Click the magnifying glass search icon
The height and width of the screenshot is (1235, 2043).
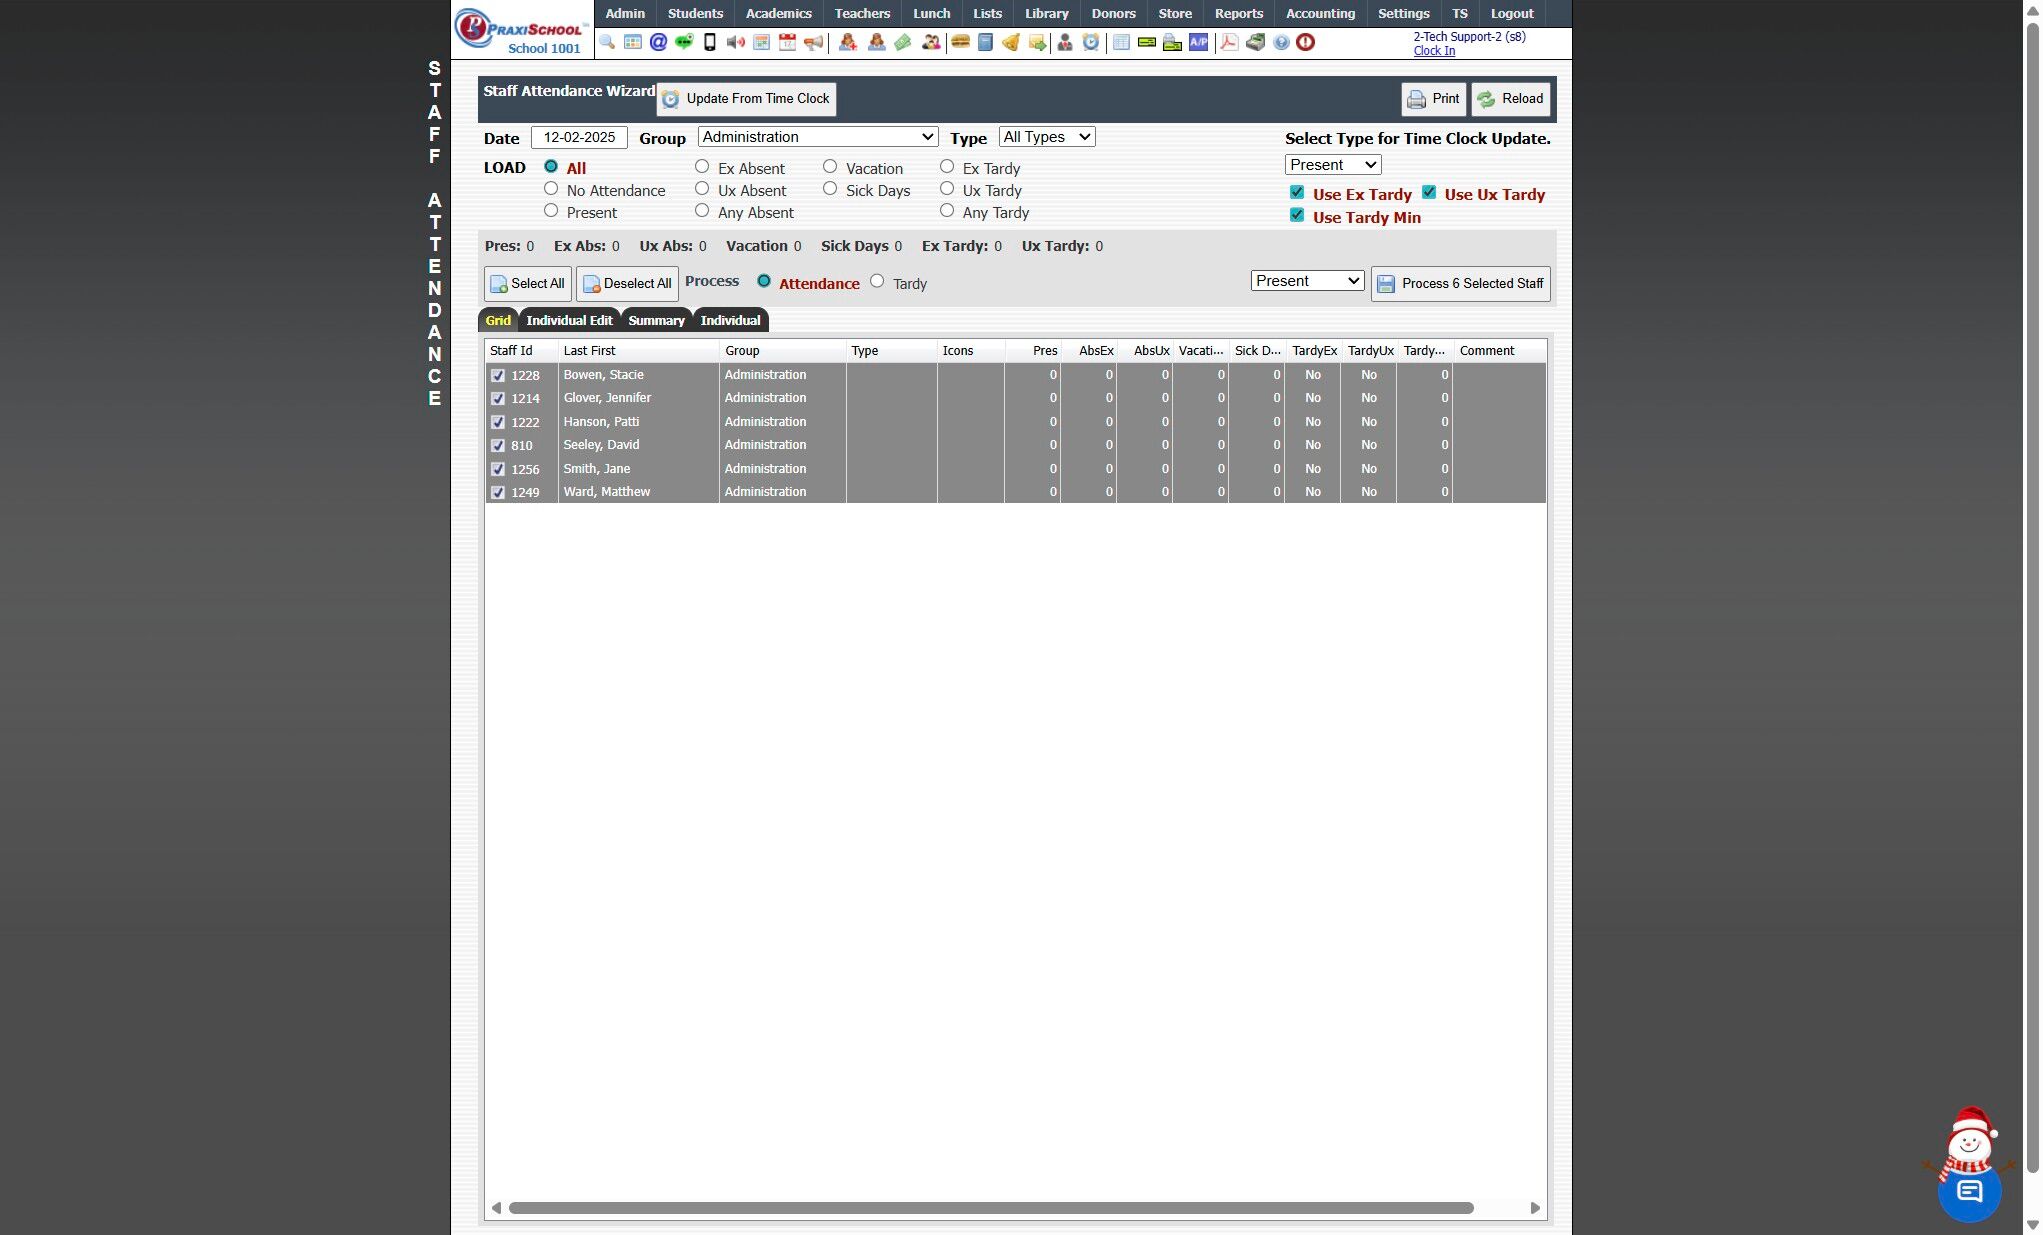pyautogui.click(x=607, y=42)
